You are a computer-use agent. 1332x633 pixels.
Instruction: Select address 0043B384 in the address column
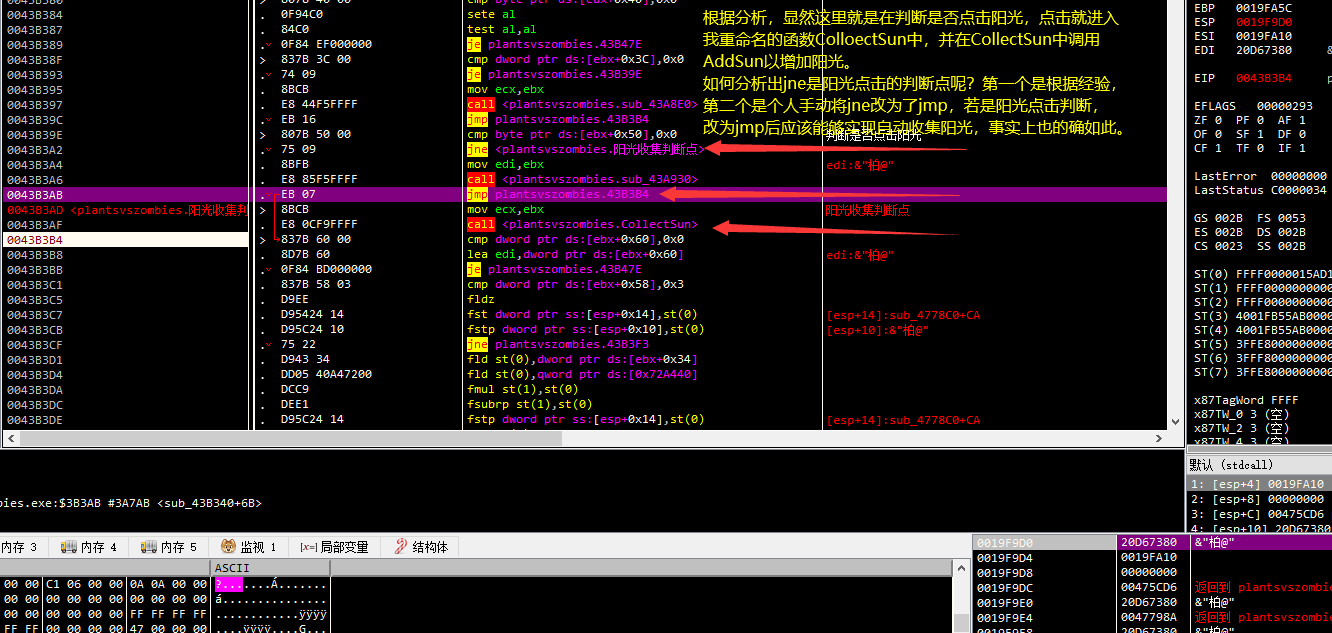point(35,15)
